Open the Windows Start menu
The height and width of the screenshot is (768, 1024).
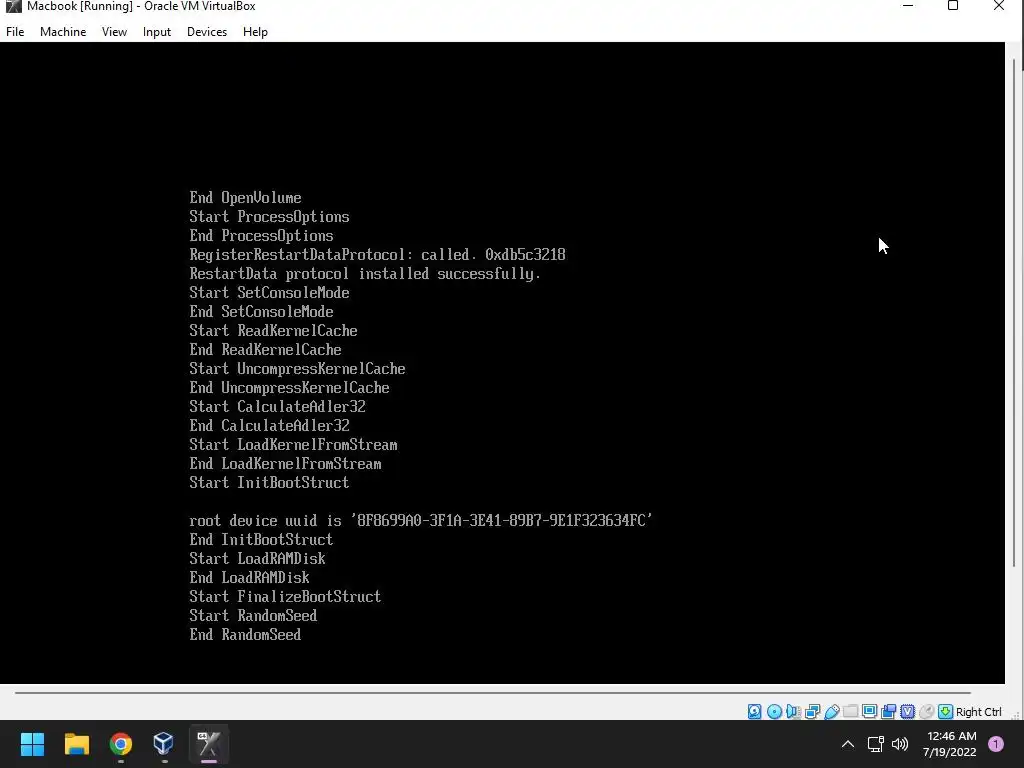(33, 744)
